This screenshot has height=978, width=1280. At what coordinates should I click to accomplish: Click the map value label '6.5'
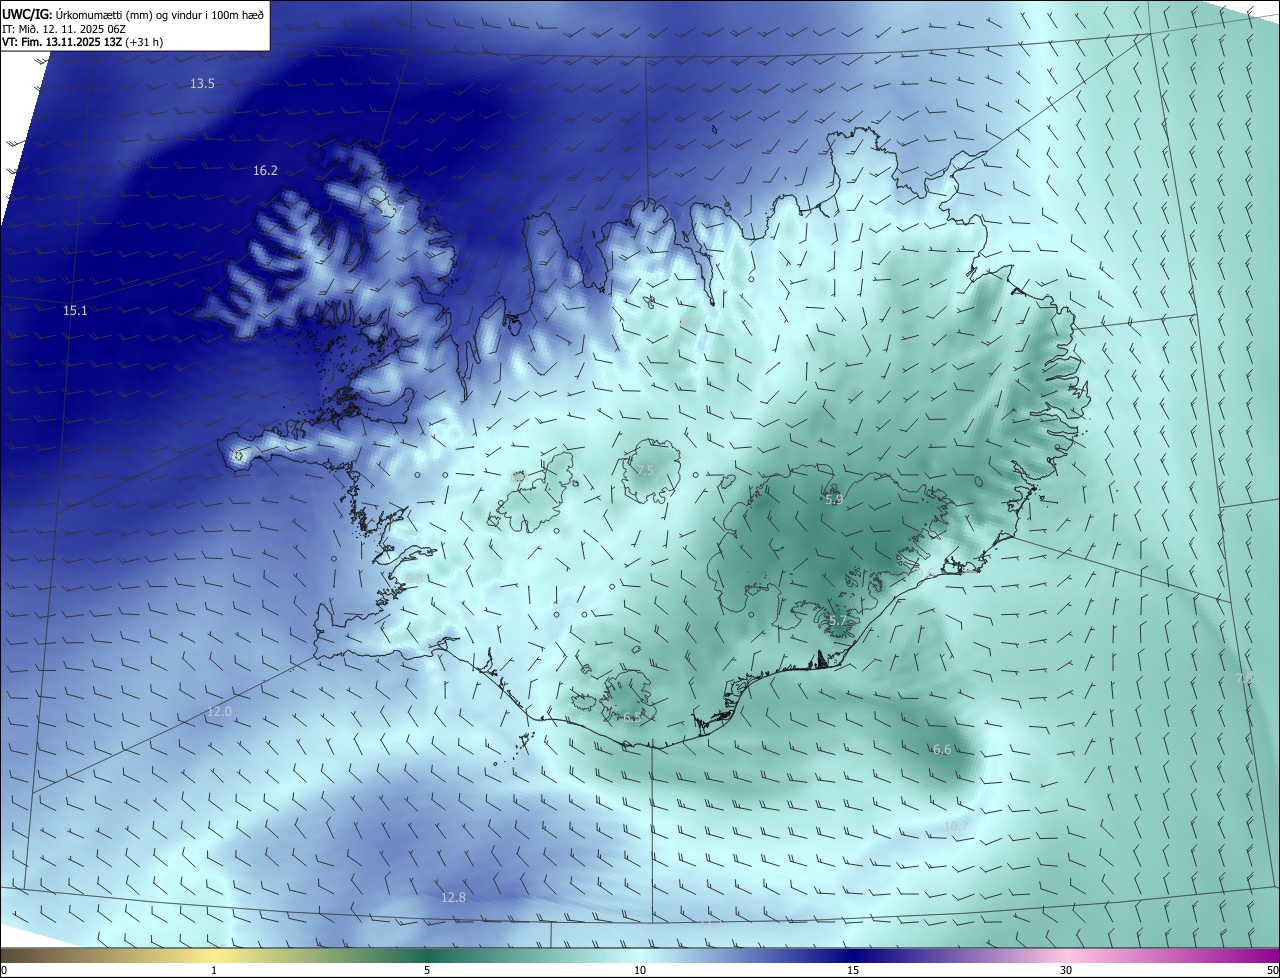click(632, 718)
